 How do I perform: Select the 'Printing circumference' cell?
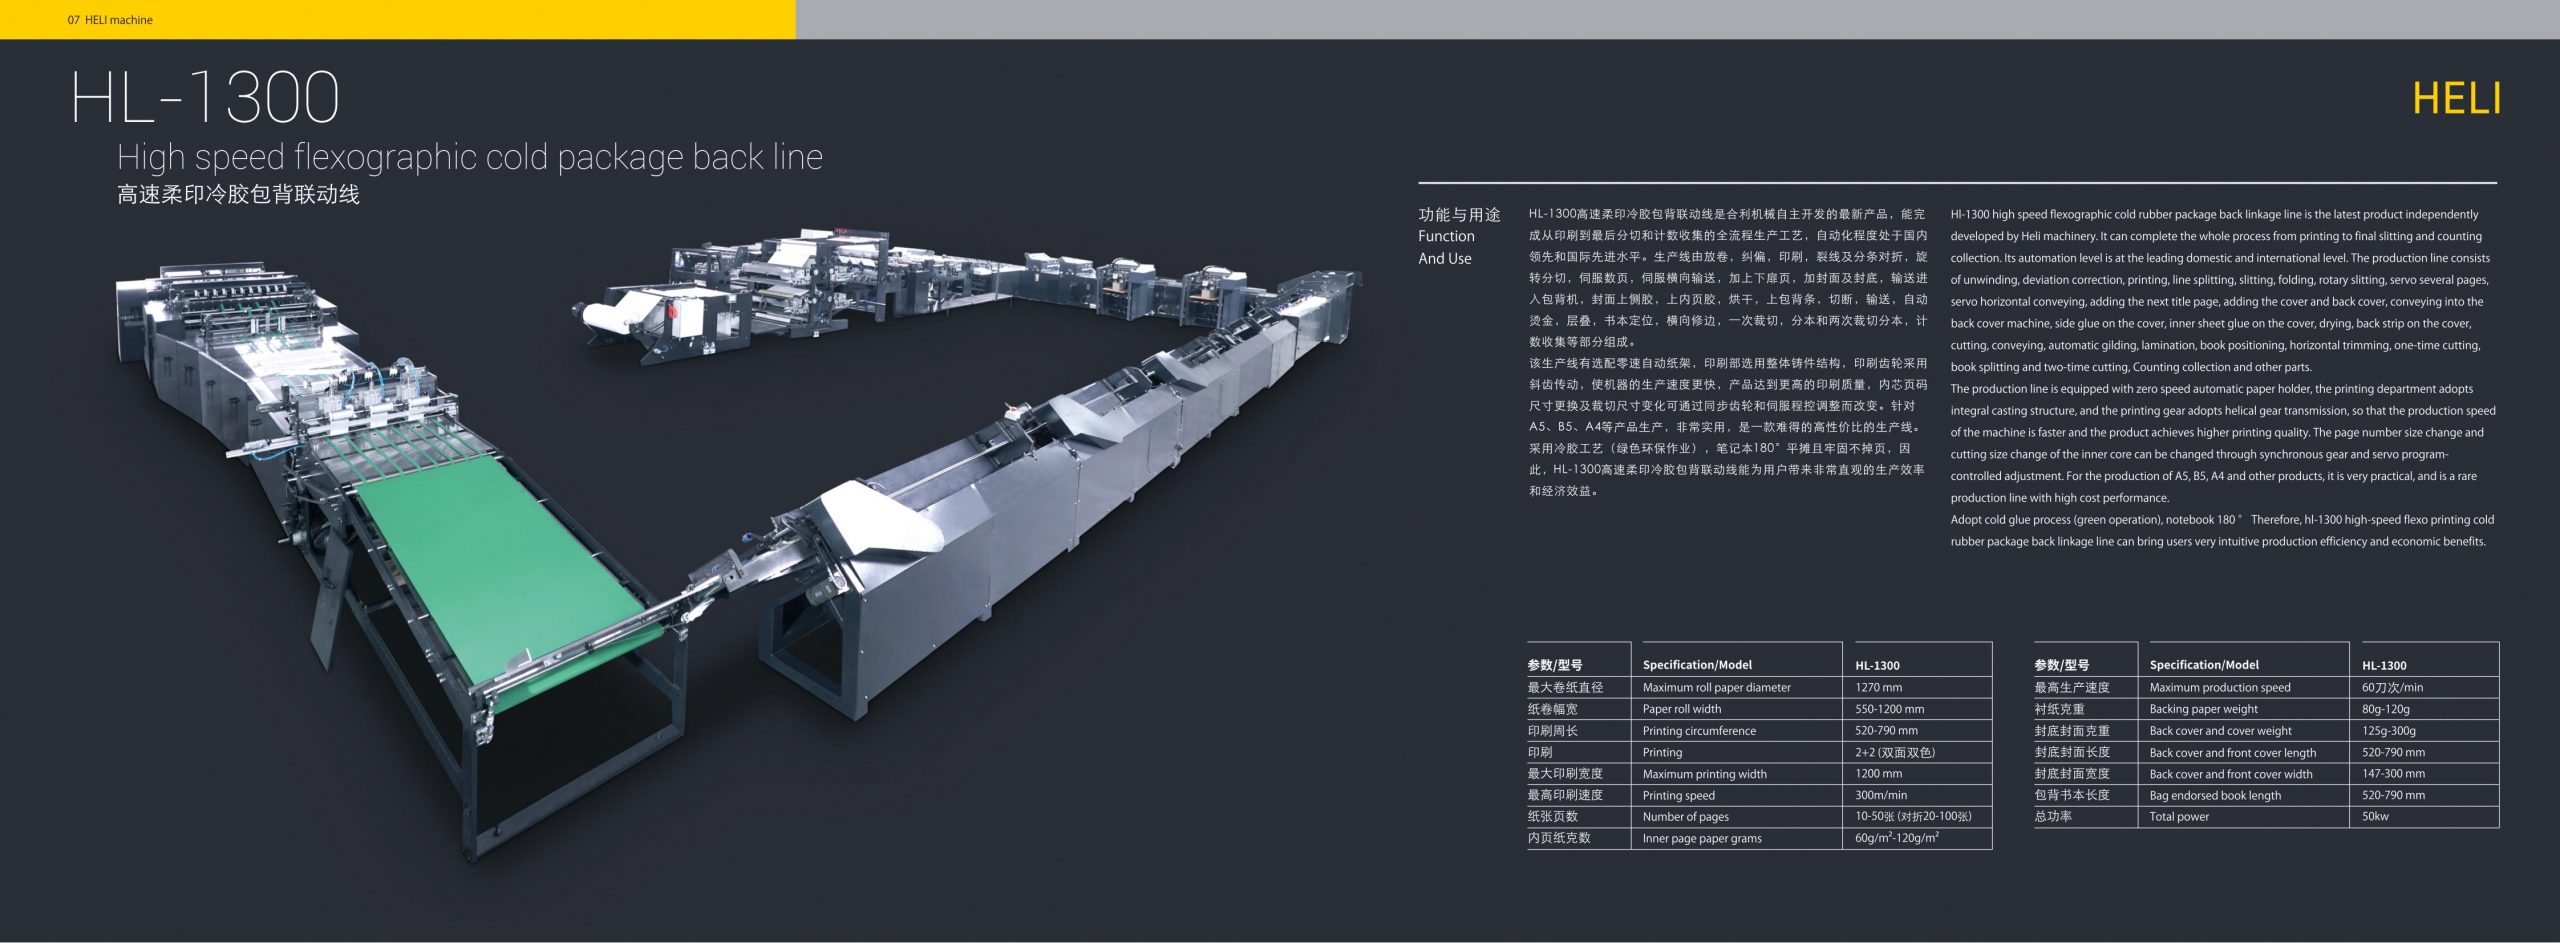point(1698,731)
